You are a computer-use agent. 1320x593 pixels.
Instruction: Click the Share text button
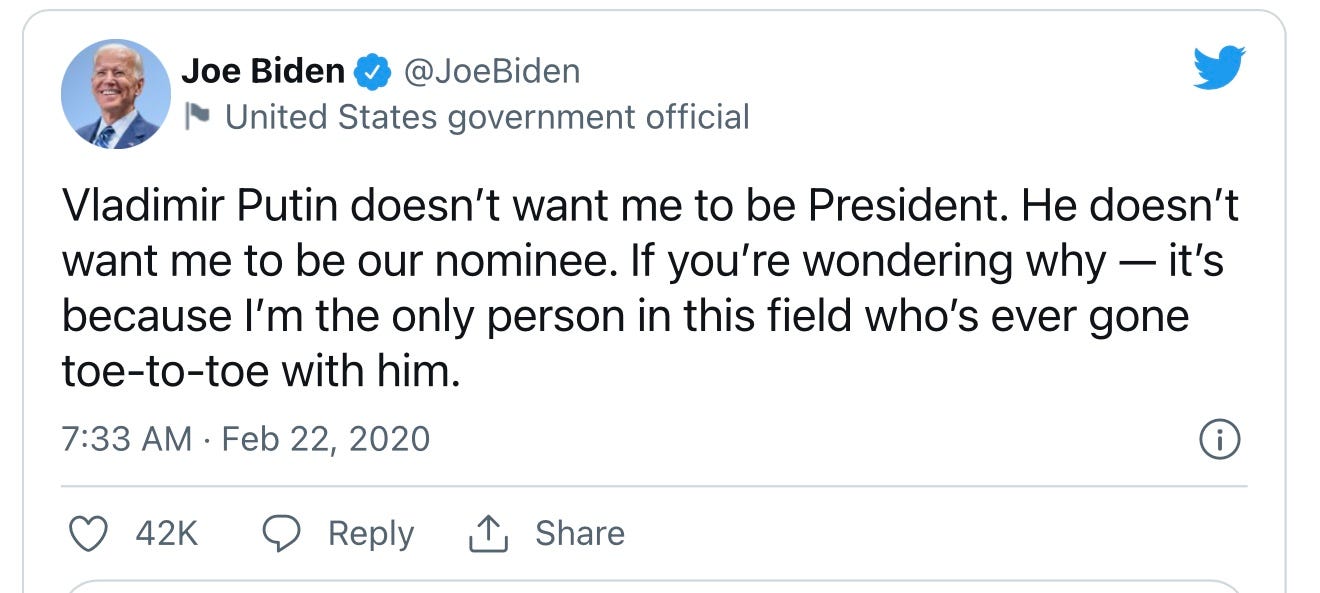tap(580, 533)
